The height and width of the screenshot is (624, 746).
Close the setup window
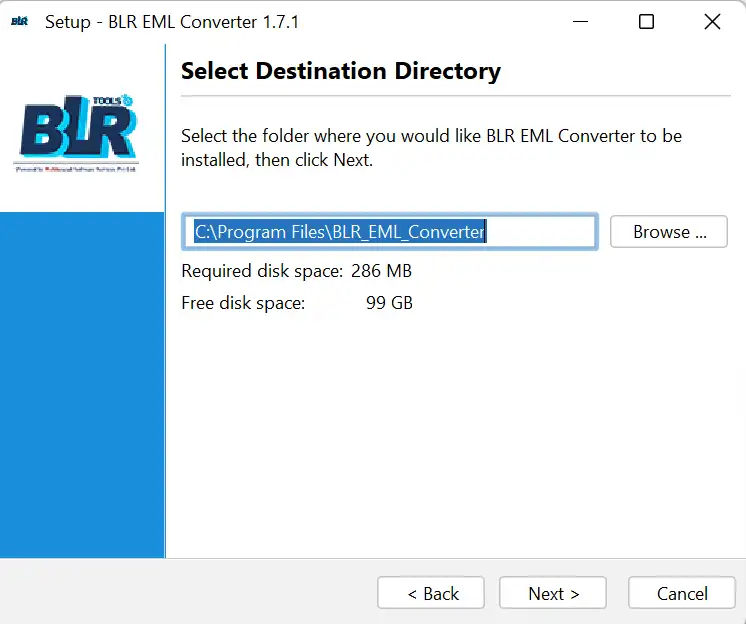[712, 21]
